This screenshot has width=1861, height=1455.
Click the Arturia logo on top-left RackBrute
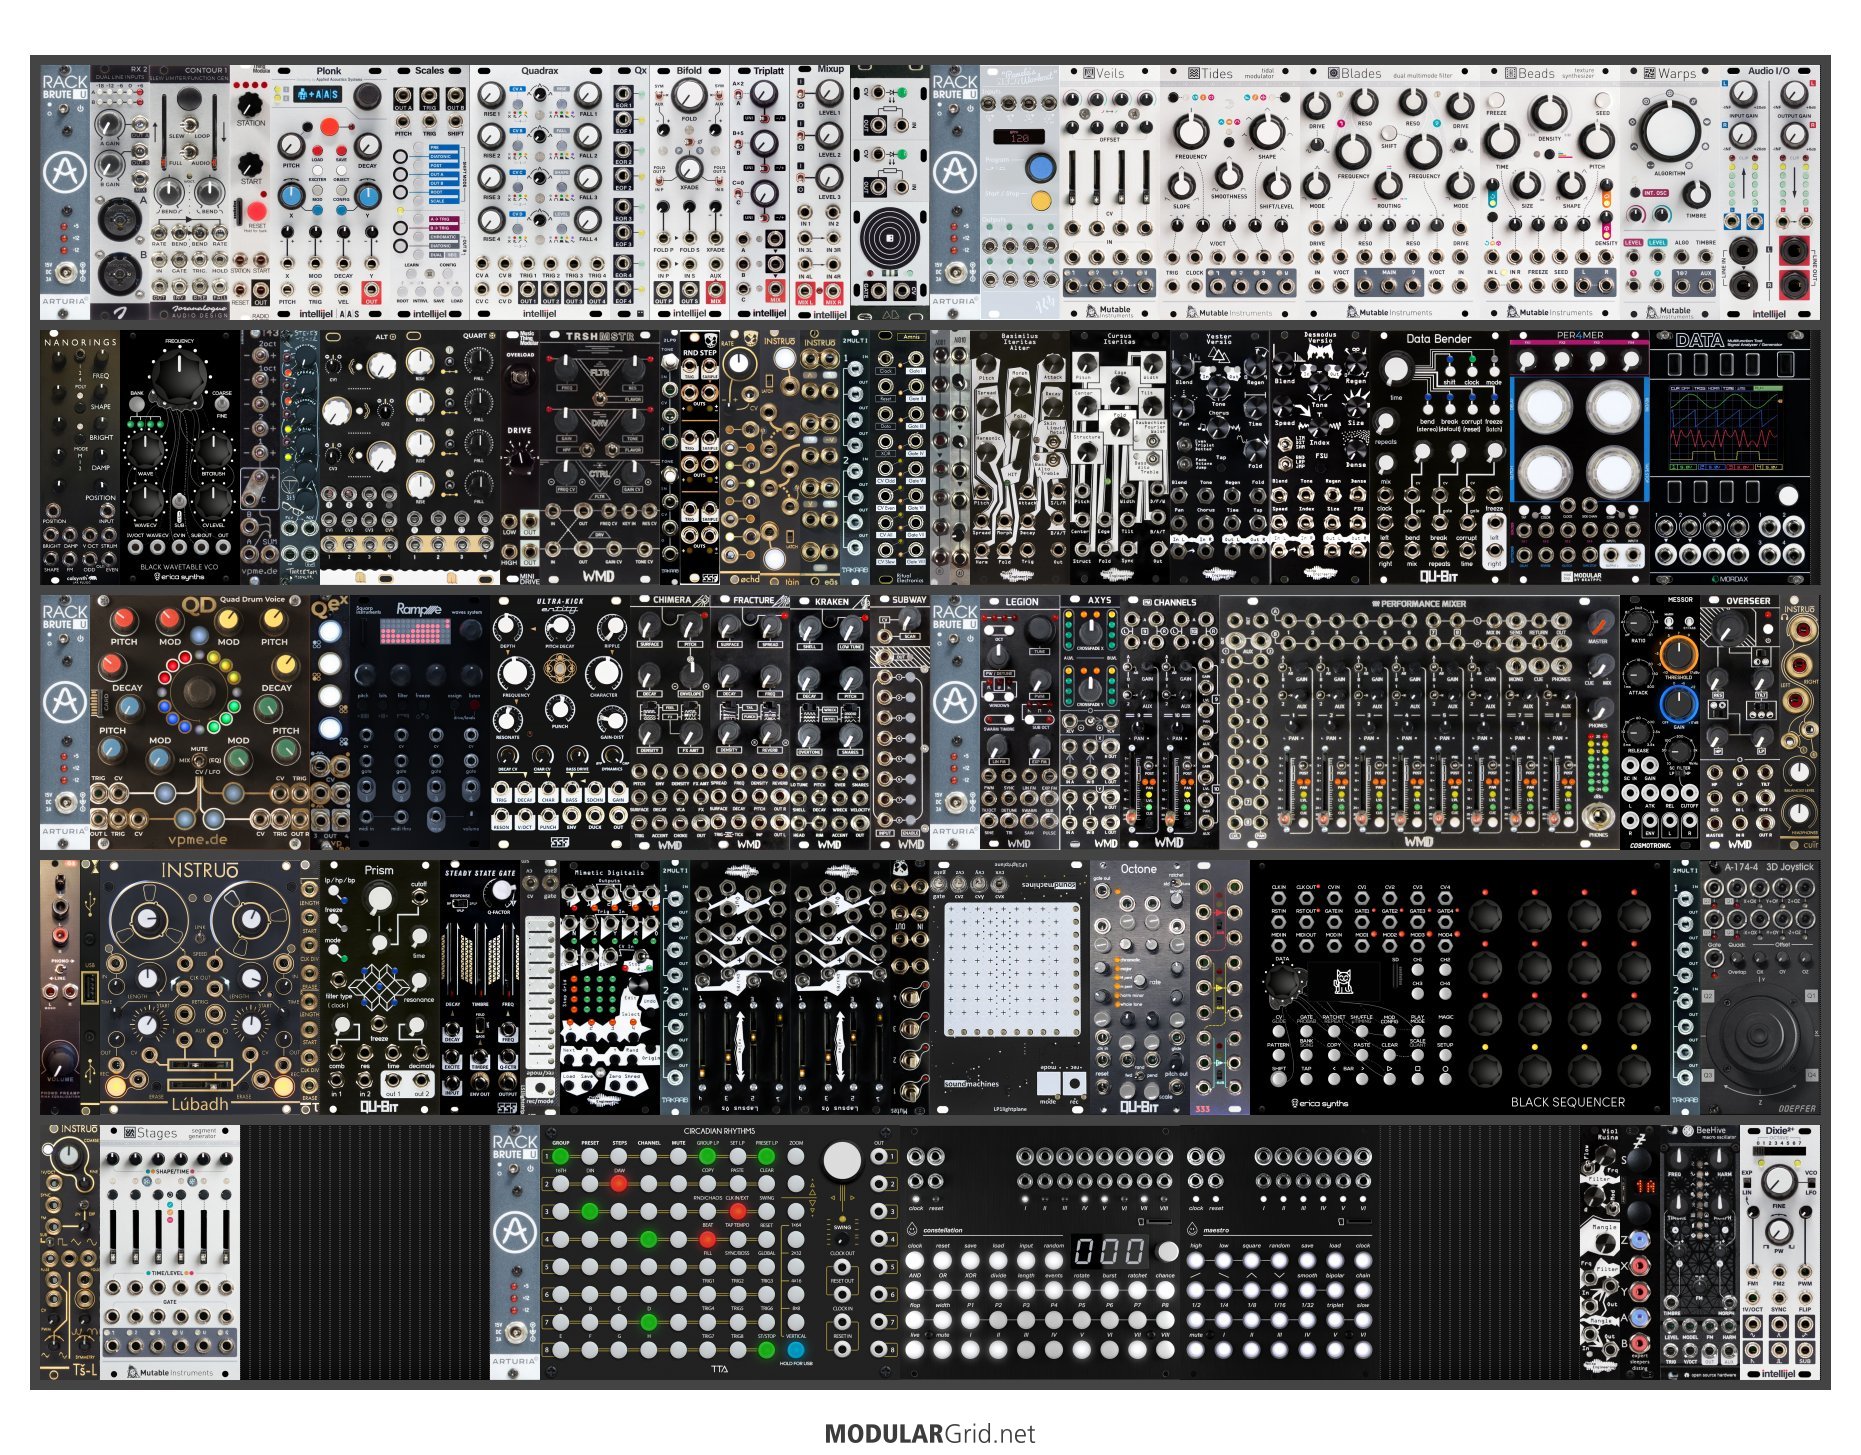click(x=64, y=173)
